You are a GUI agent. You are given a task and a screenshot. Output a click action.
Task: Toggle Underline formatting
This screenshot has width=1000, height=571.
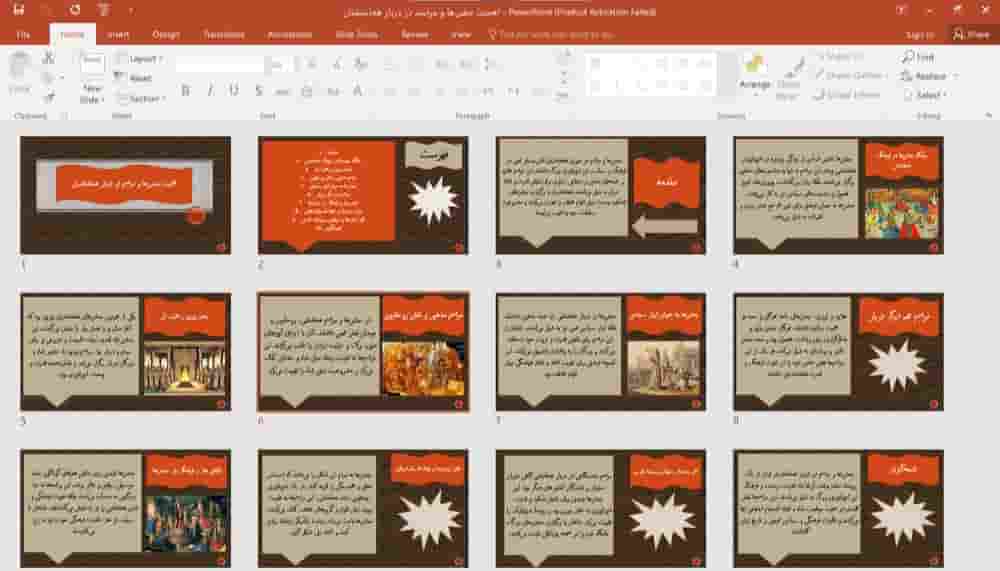click(x=234, y=91)
